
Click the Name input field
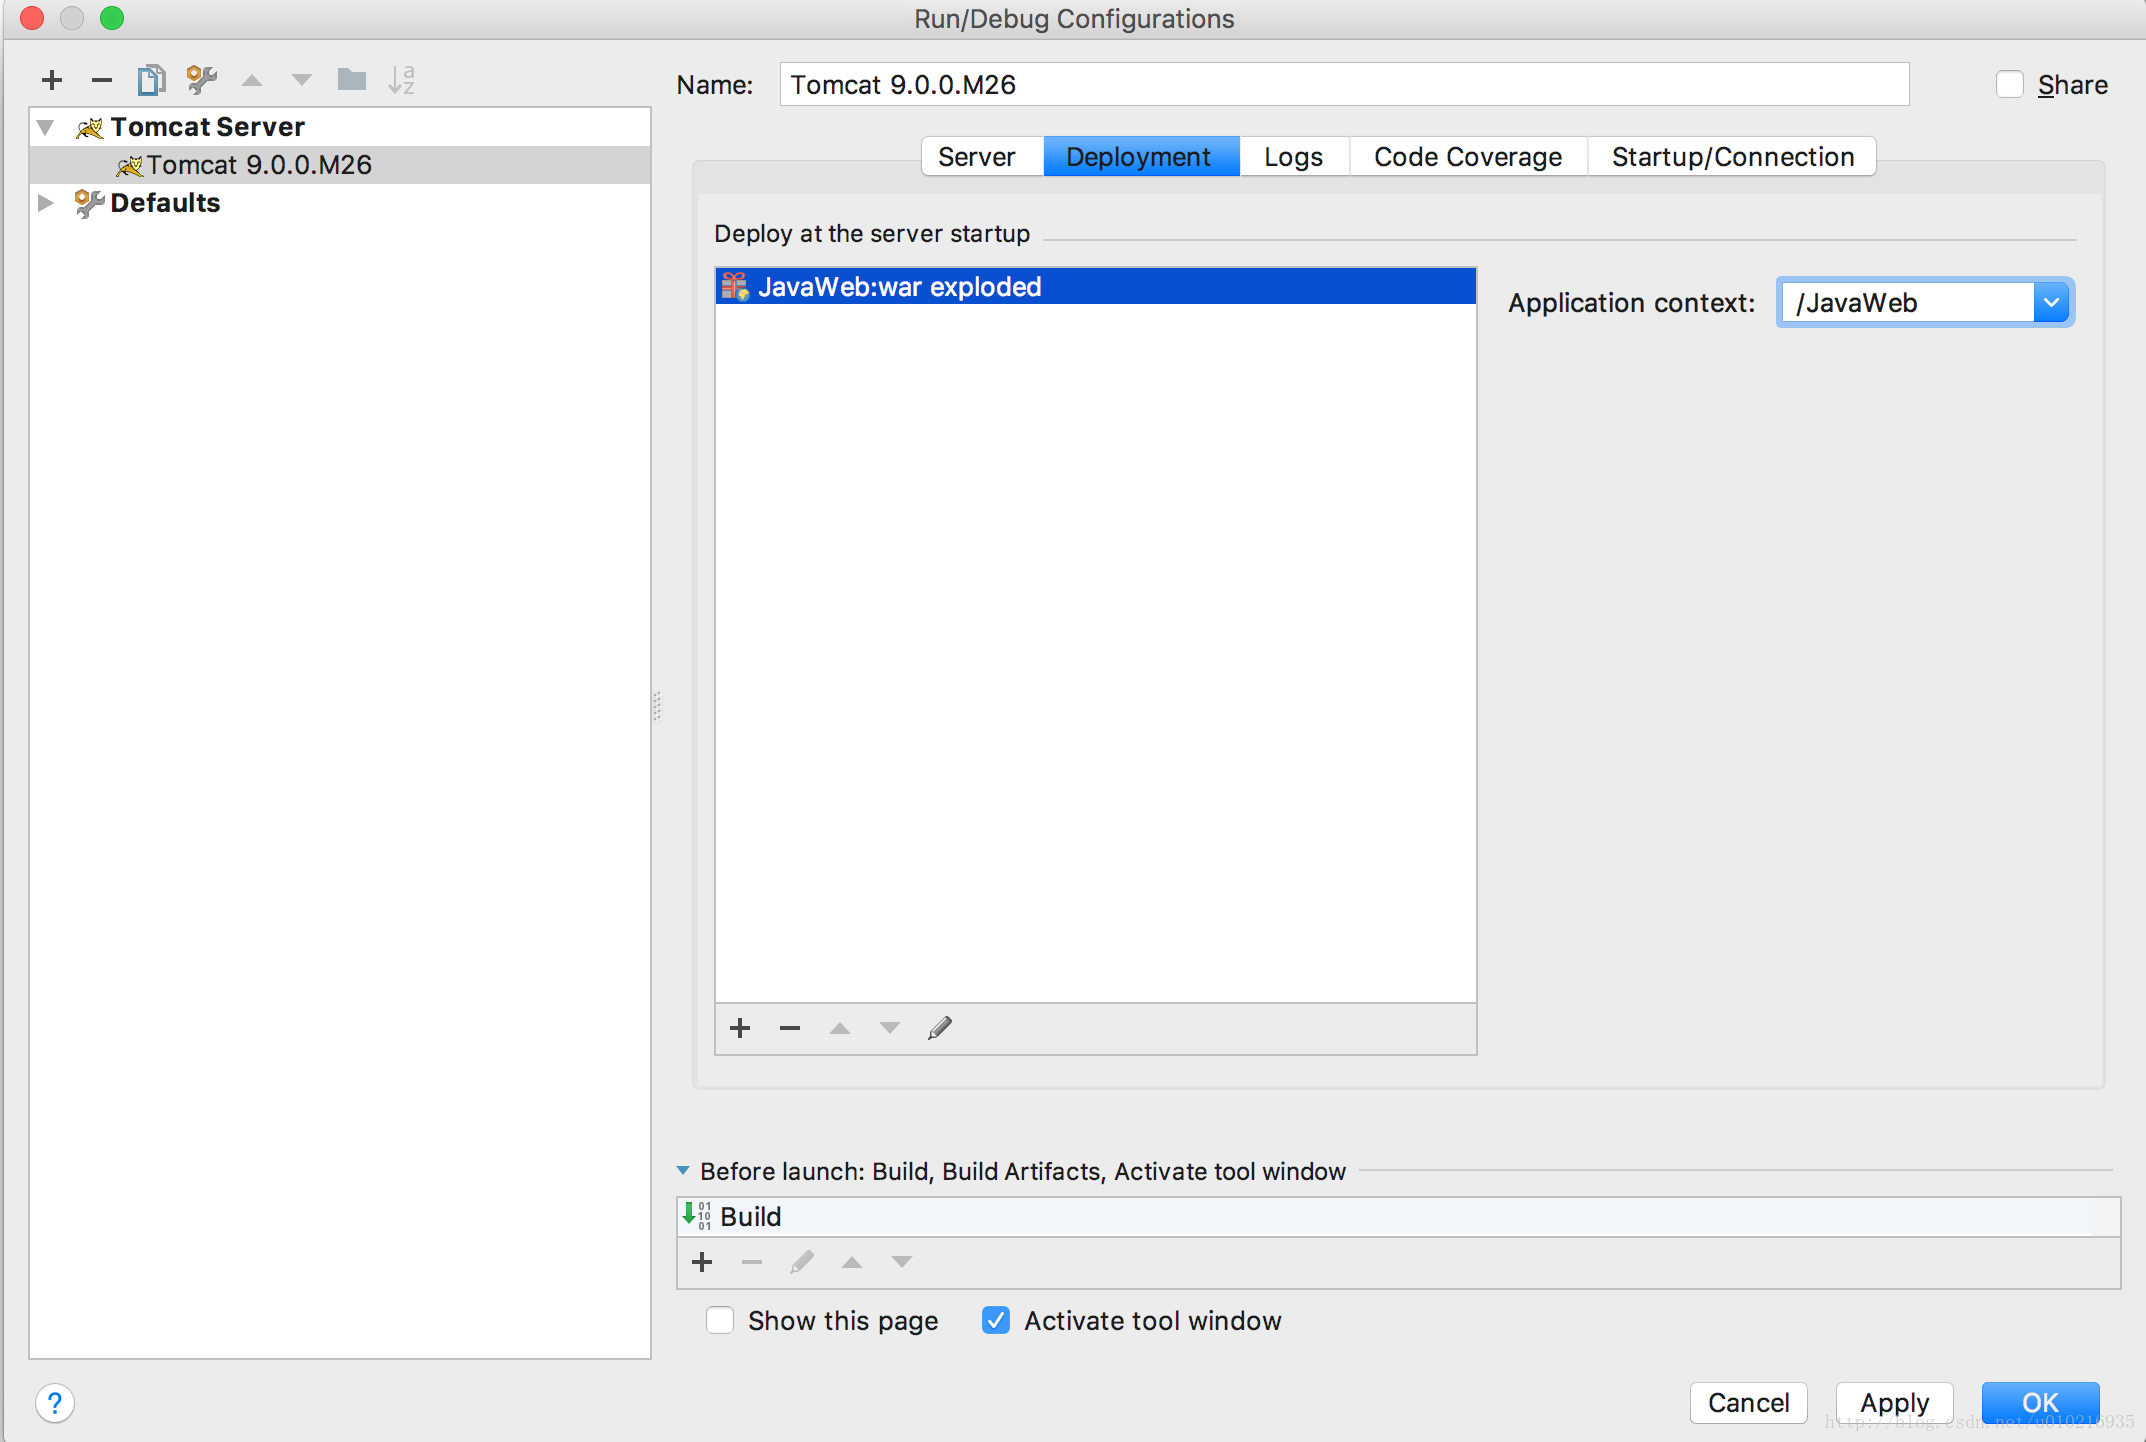click(x=1344, y=85)
